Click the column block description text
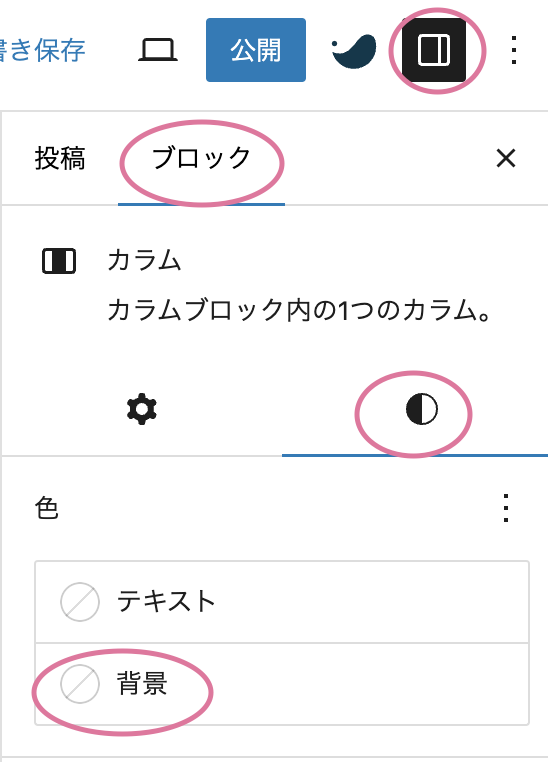 coord(299,310)
